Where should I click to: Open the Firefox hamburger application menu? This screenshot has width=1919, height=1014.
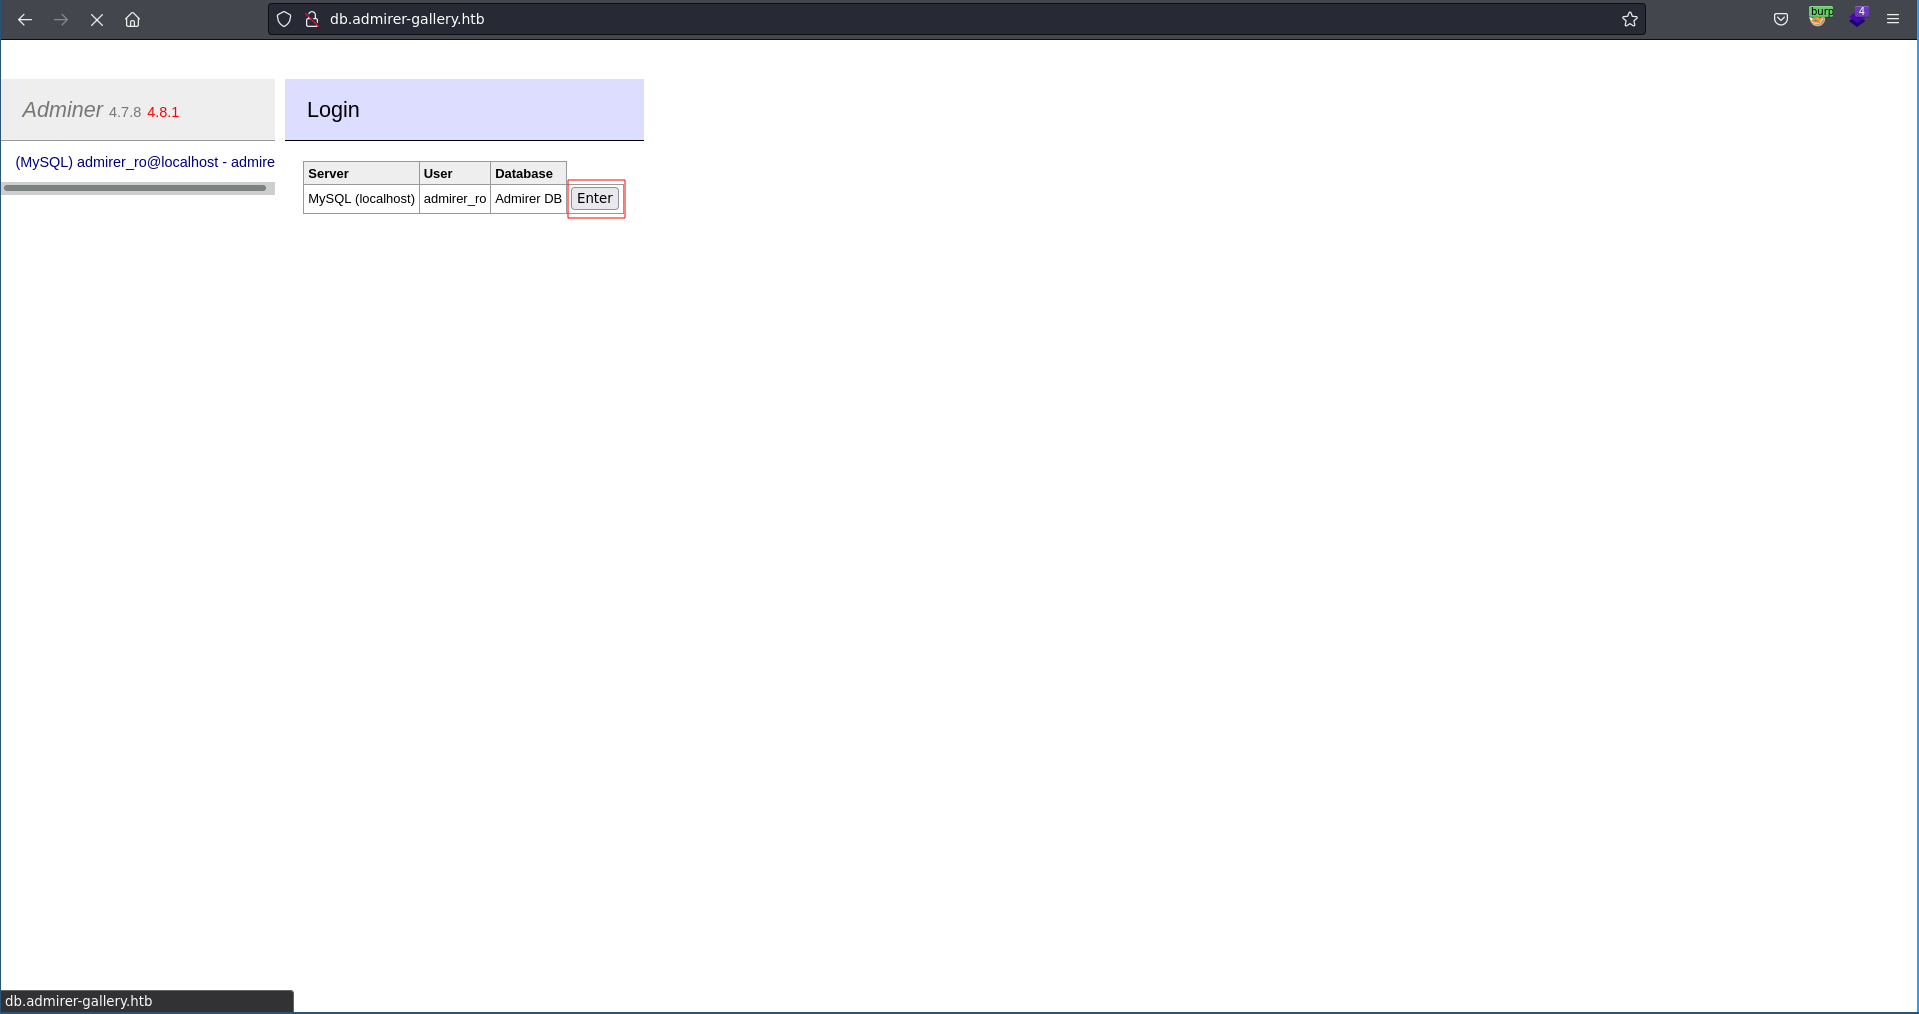coord(1893,19)
